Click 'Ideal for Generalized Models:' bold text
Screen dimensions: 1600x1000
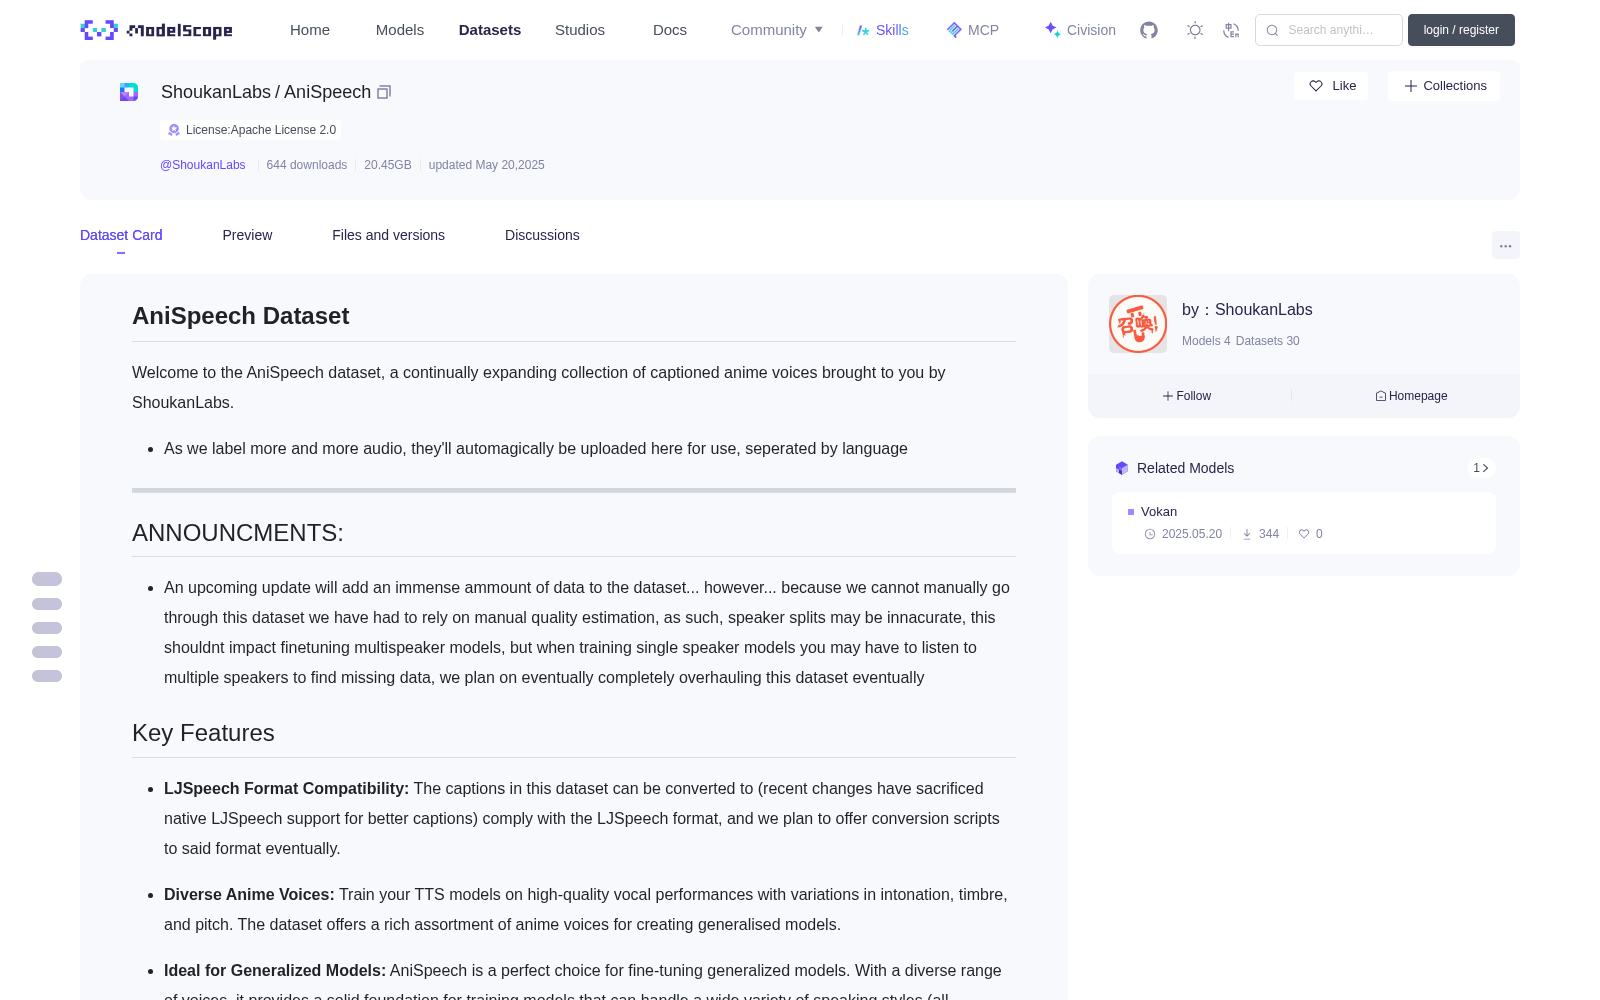(275, 971)
